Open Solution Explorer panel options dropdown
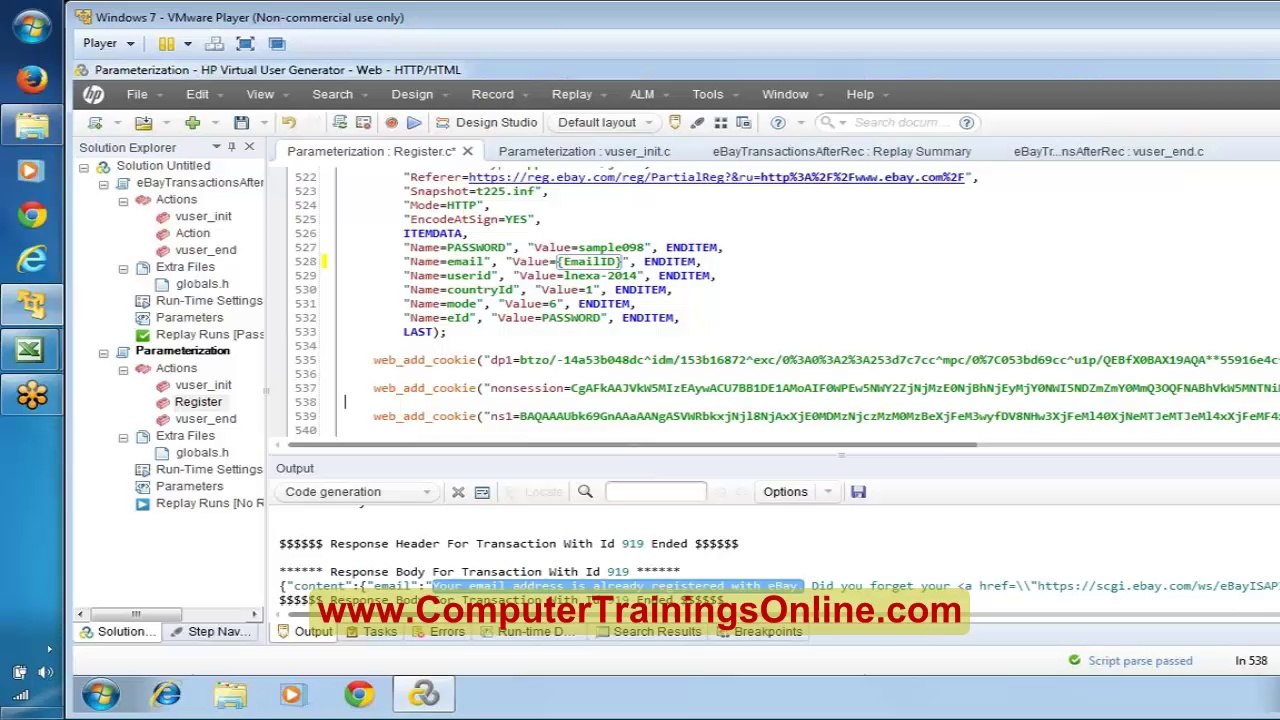 pyautogui.click(x=215, y=147)
